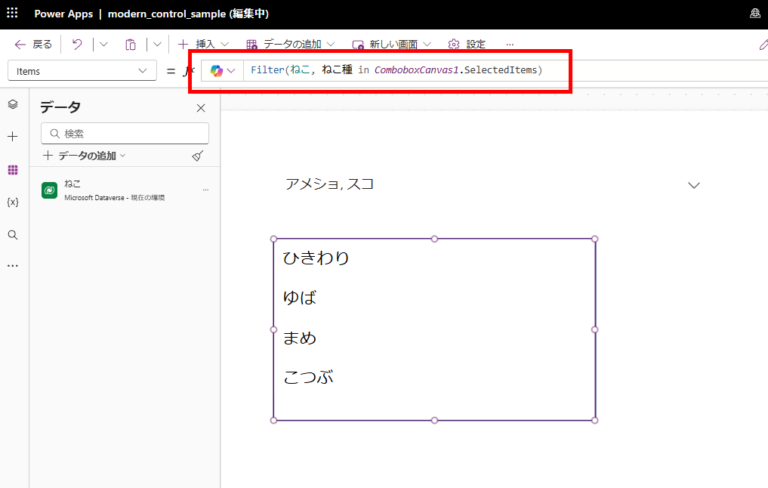Open the tree view layers icon
The width and height of the screenshot is (768, 488).
pyautogui.click(x=12, y=104)
